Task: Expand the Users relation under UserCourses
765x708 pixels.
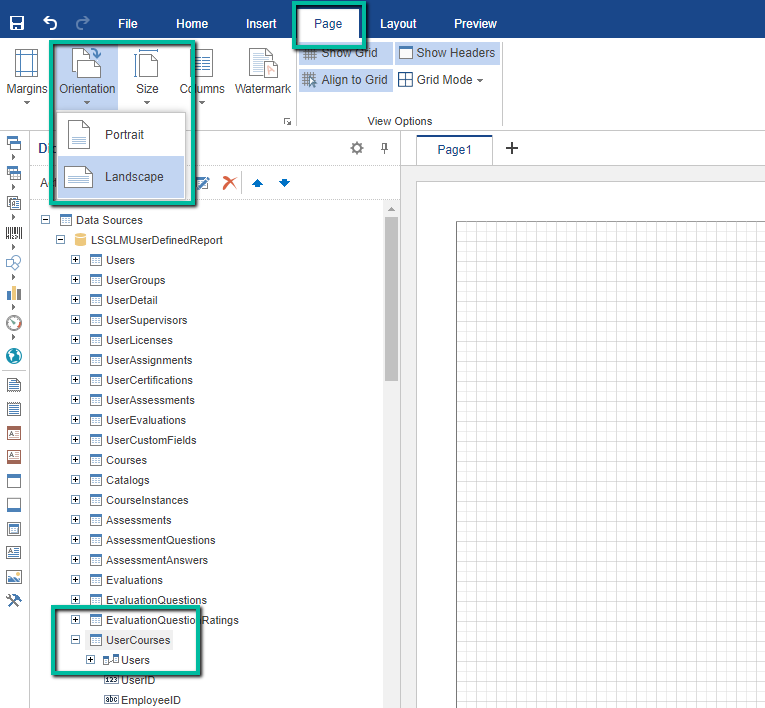Action: [90, 660]
